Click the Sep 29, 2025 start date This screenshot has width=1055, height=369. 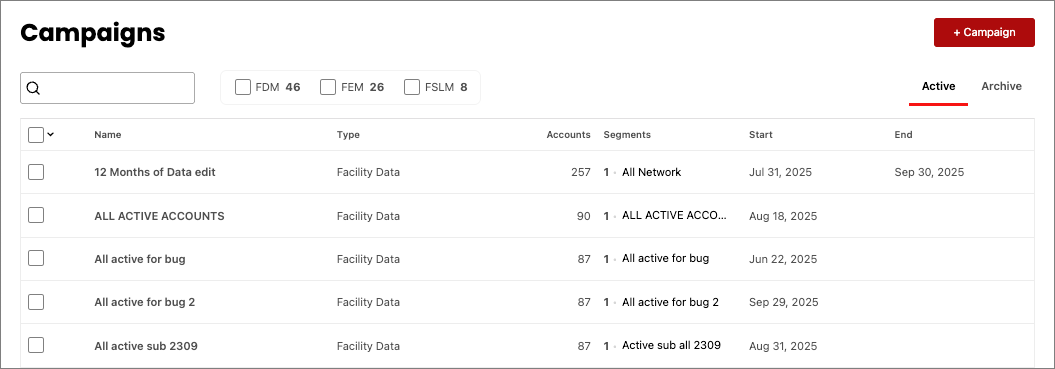[784, 302]
